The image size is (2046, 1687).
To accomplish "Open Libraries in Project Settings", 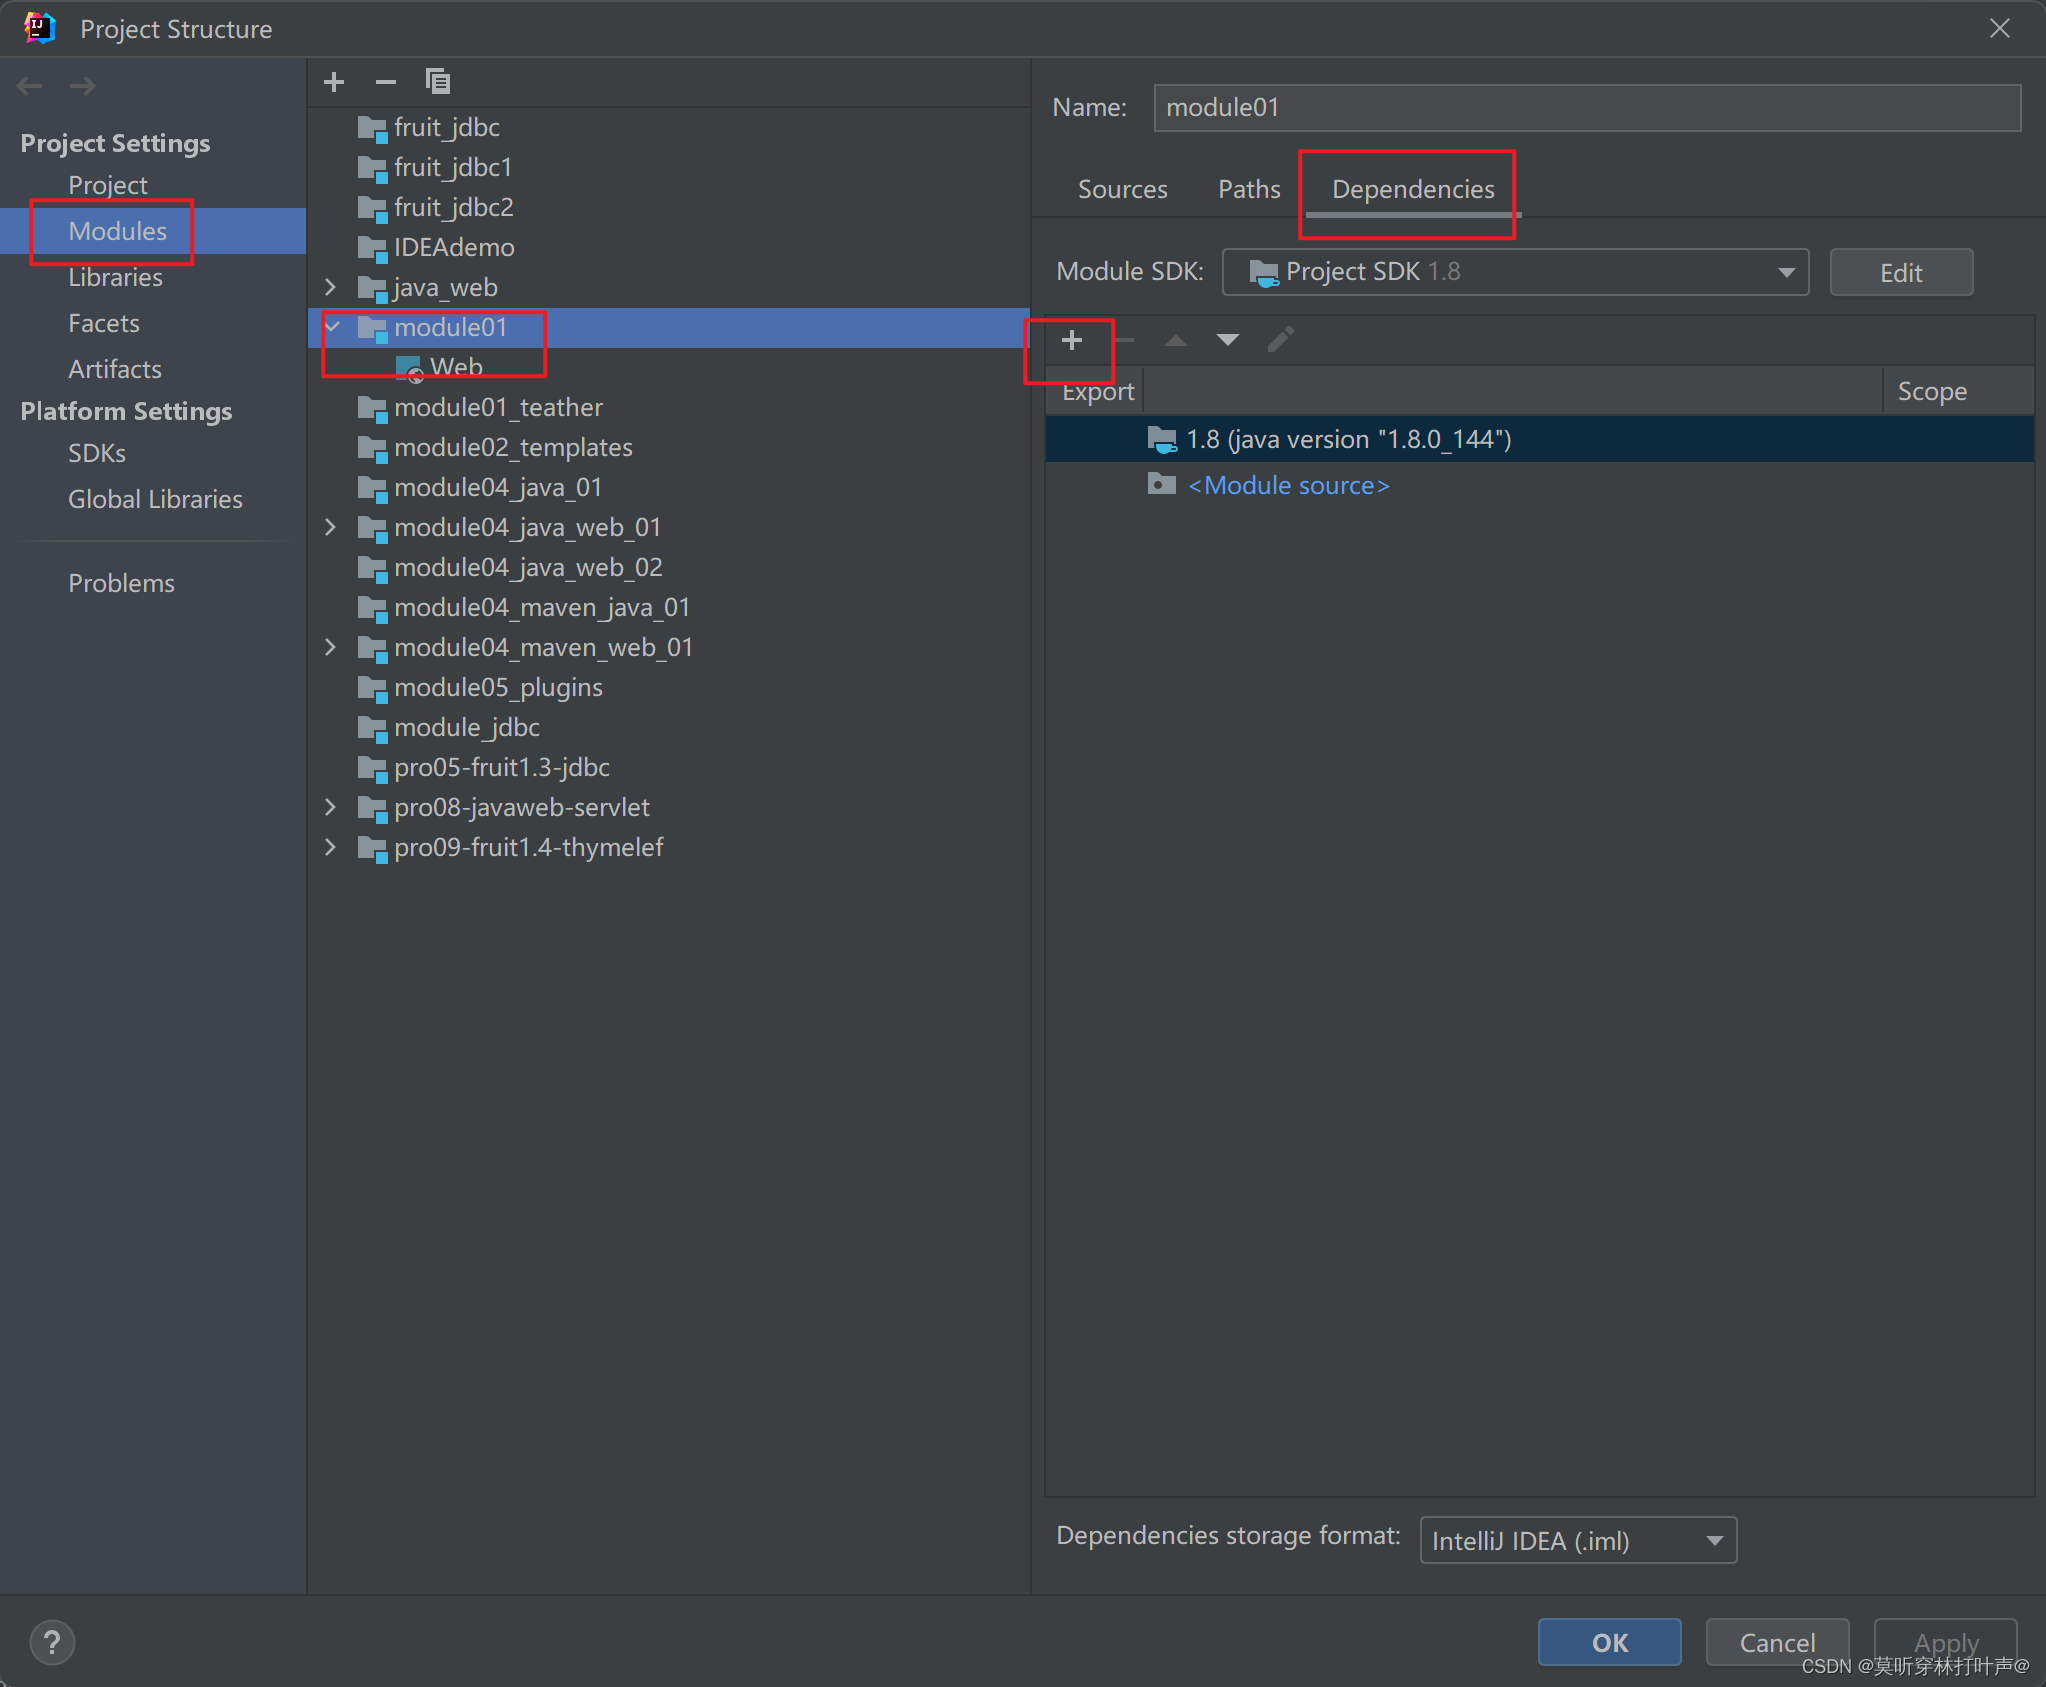I will point(115,277).
